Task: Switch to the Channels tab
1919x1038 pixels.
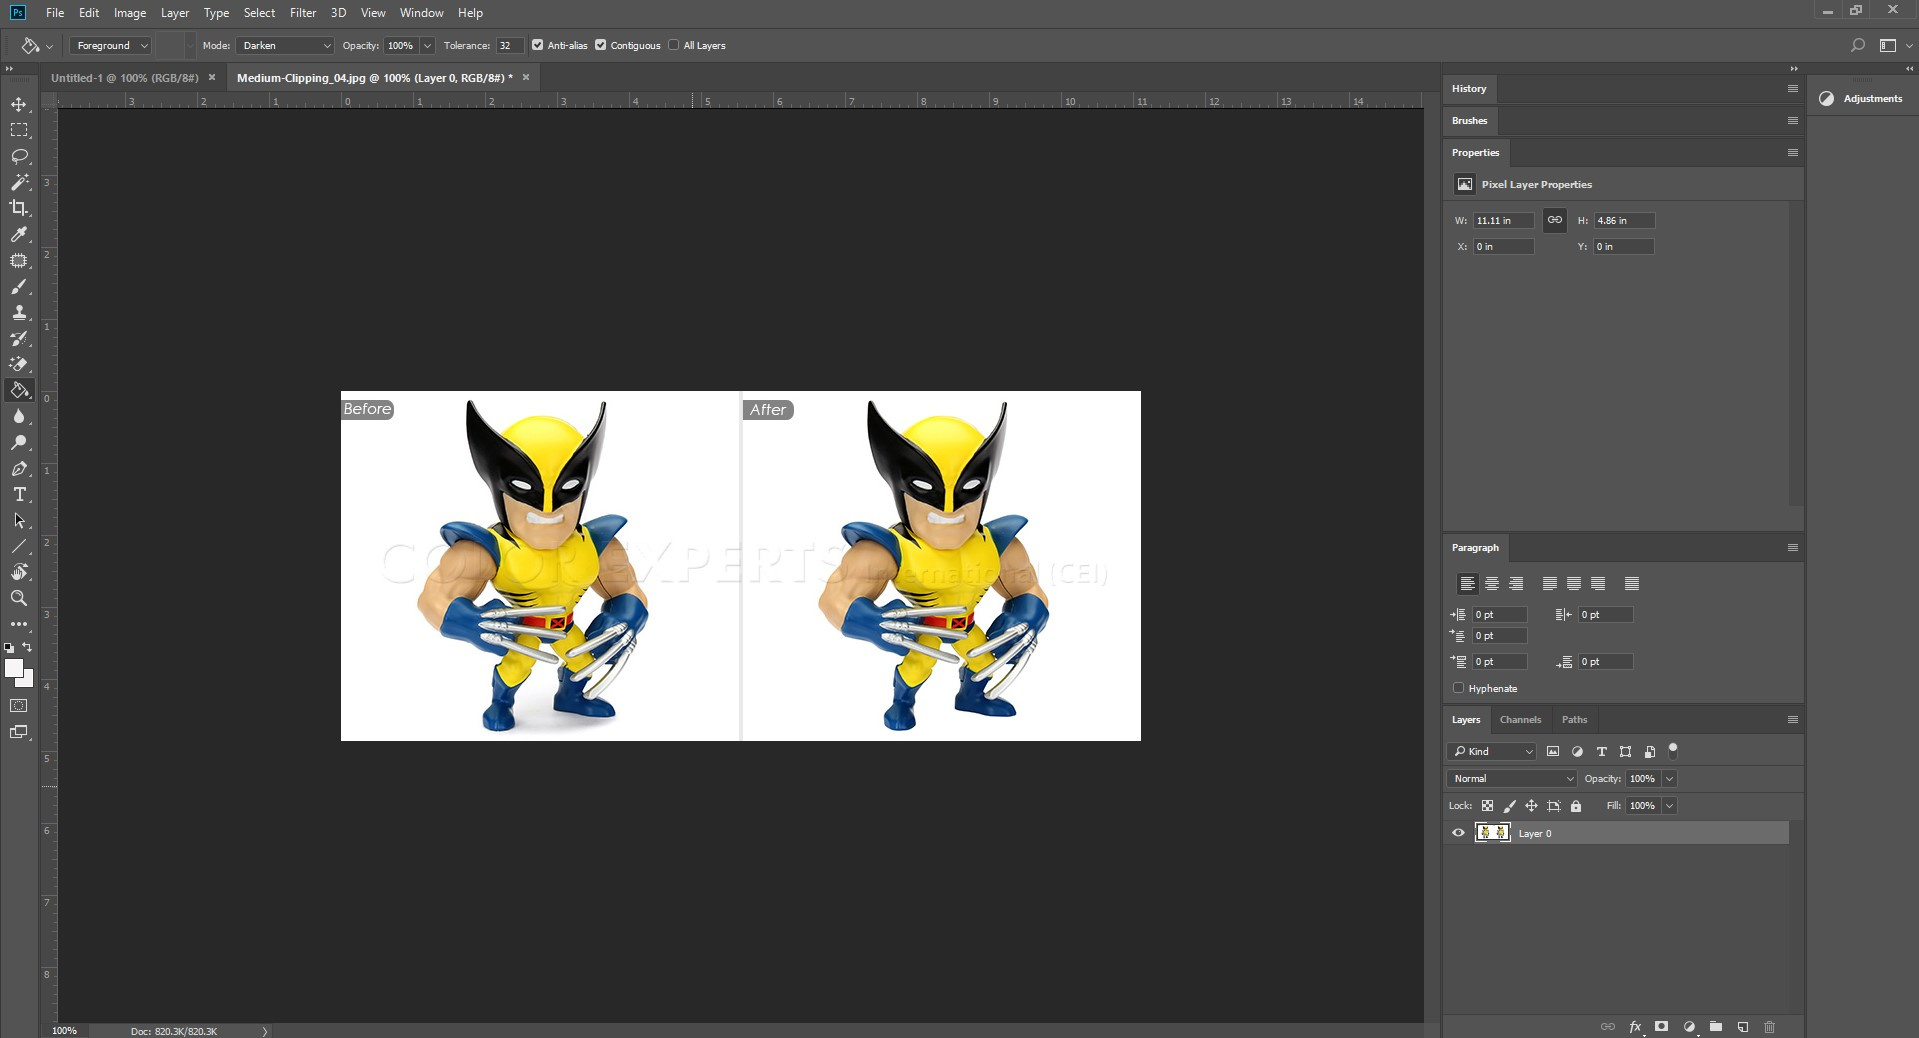Action: (1520, 720)
